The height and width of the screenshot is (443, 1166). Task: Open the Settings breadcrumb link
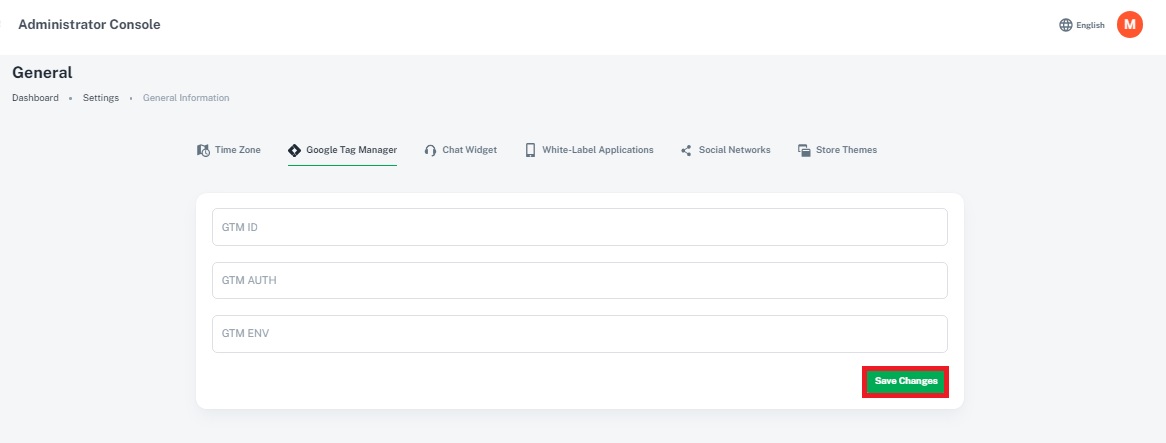(101, 98)
